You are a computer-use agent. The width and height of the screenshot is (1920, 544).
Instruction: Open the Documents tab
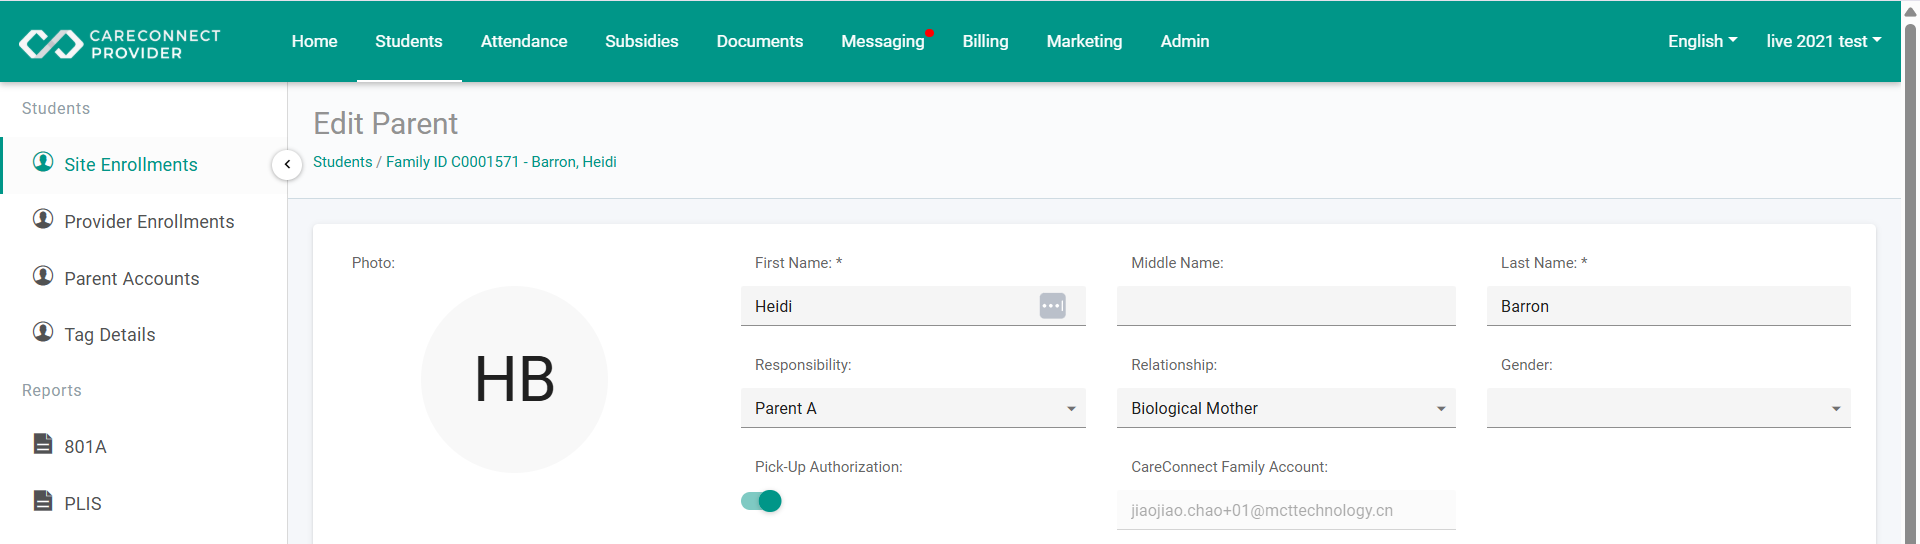(760, 41)
